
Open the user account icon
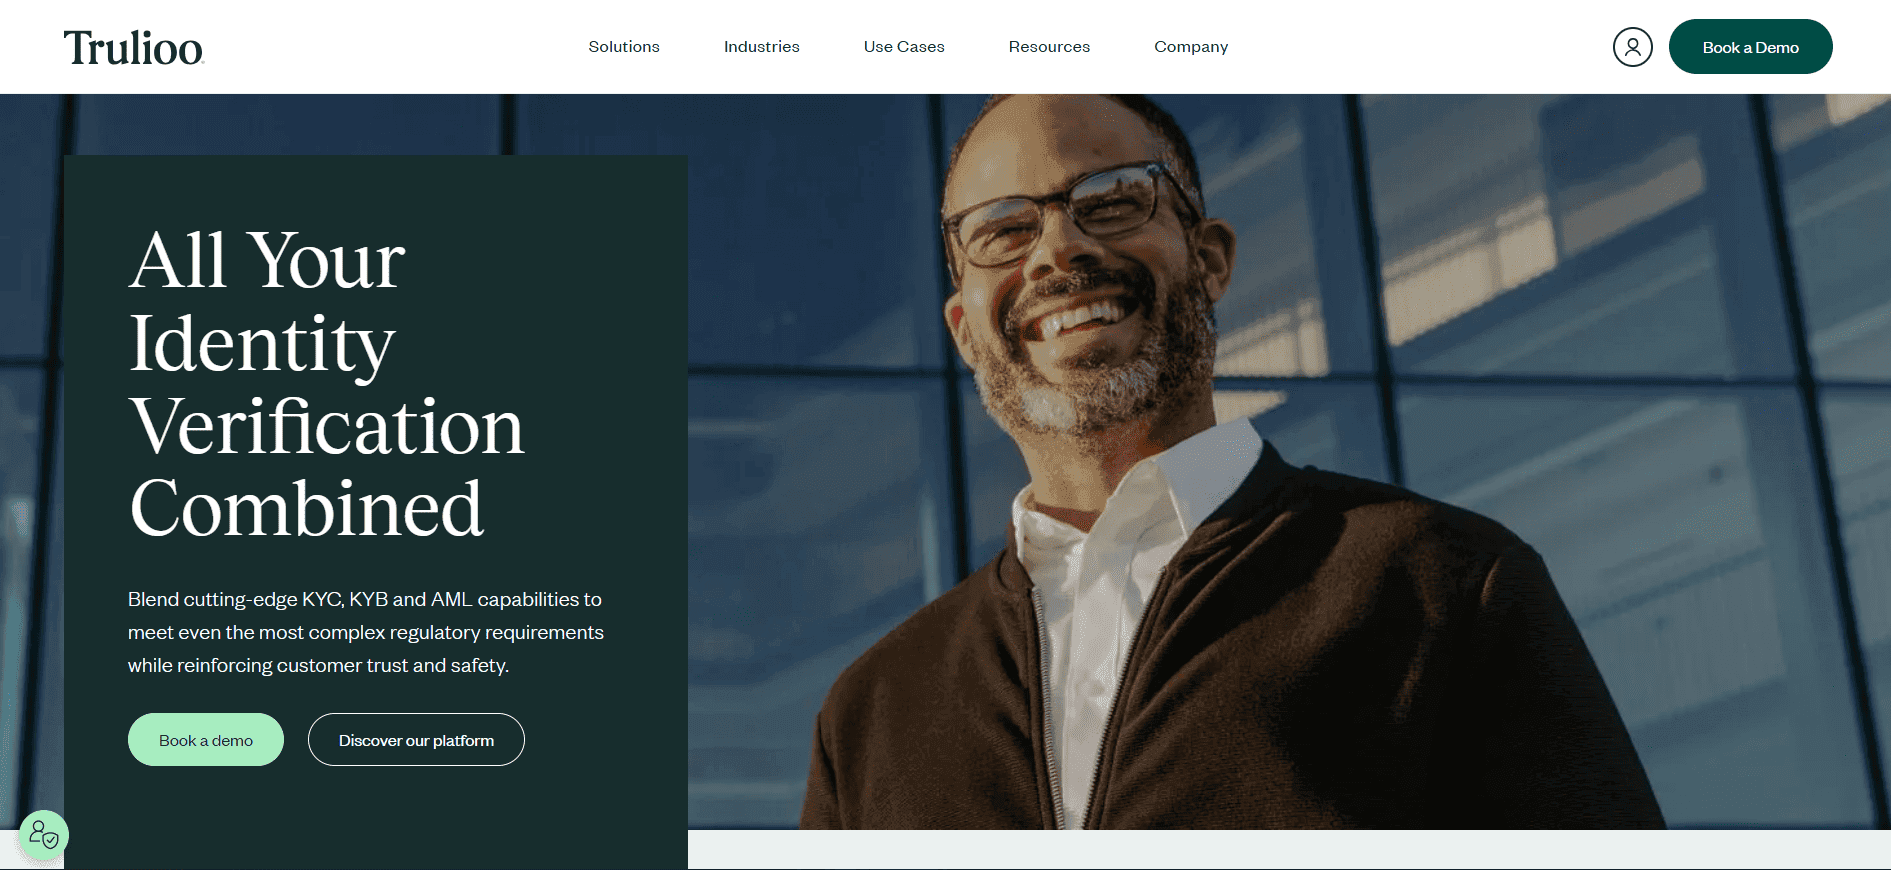pyautogui.click(x=1632, y=47)
